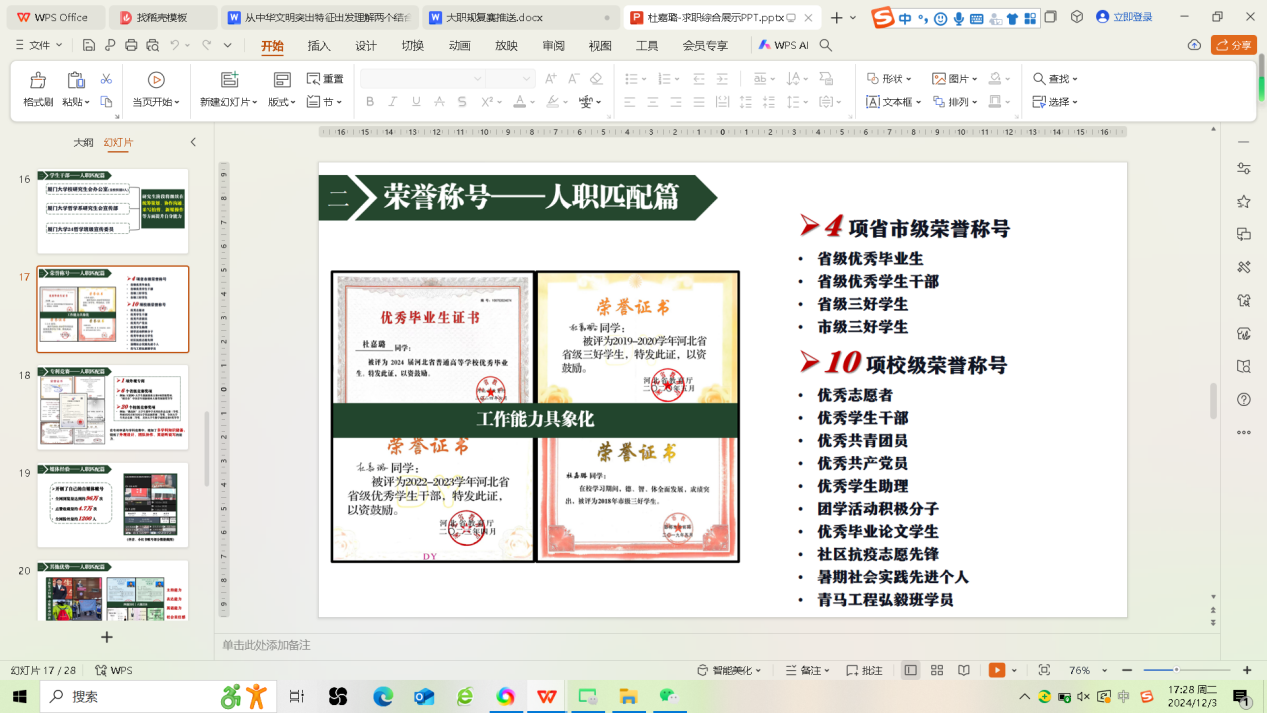Click the cloud upload icon

(1194, 45)
